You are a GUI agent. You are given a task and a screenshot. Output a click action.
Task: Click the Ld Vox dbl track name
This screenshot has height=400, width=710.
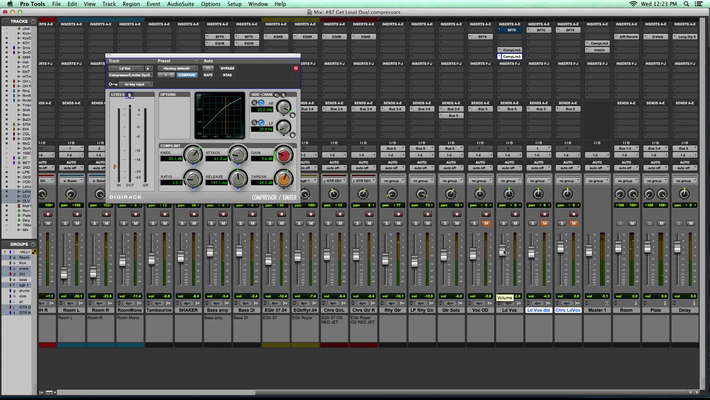(x=538, y=310)
